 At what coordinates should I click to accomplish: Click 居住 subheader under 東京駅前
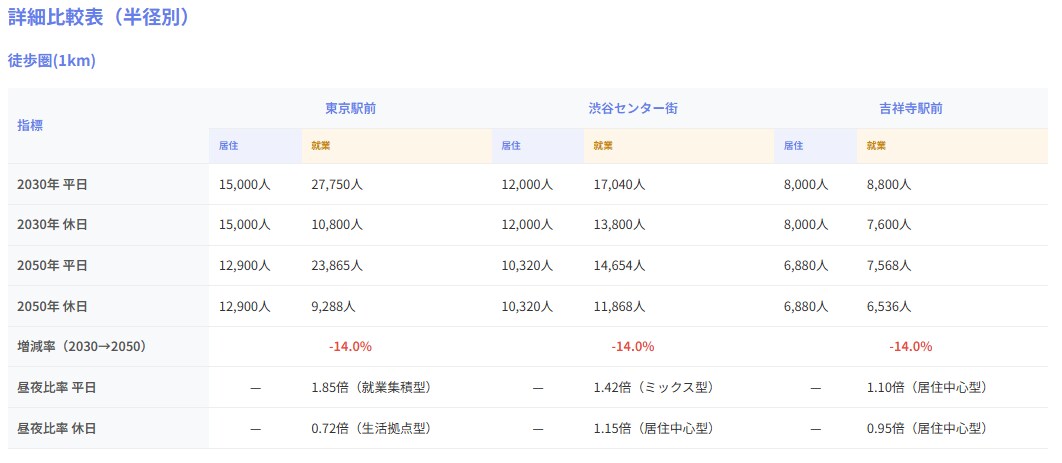coord(228,146)
